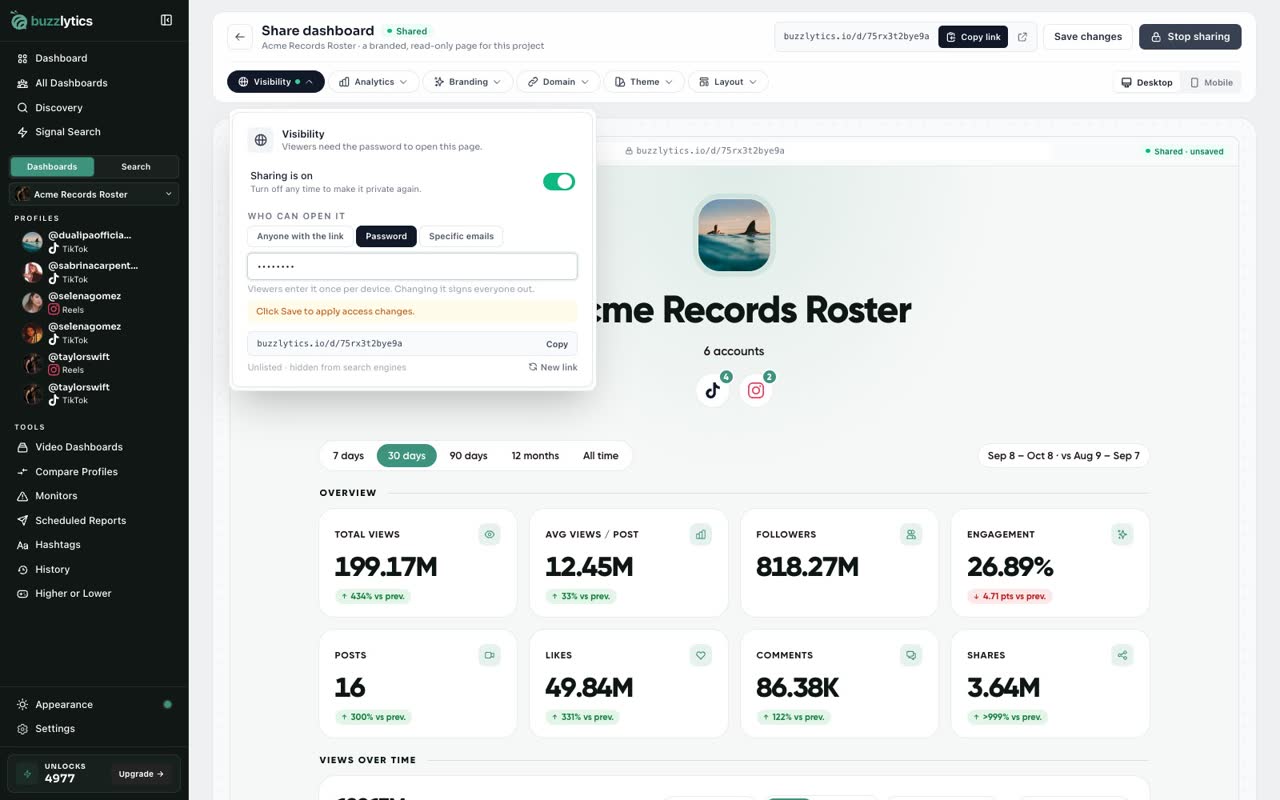Turn off the Sharing is on switch
The image size is (1280, 800).
(559, 181)
